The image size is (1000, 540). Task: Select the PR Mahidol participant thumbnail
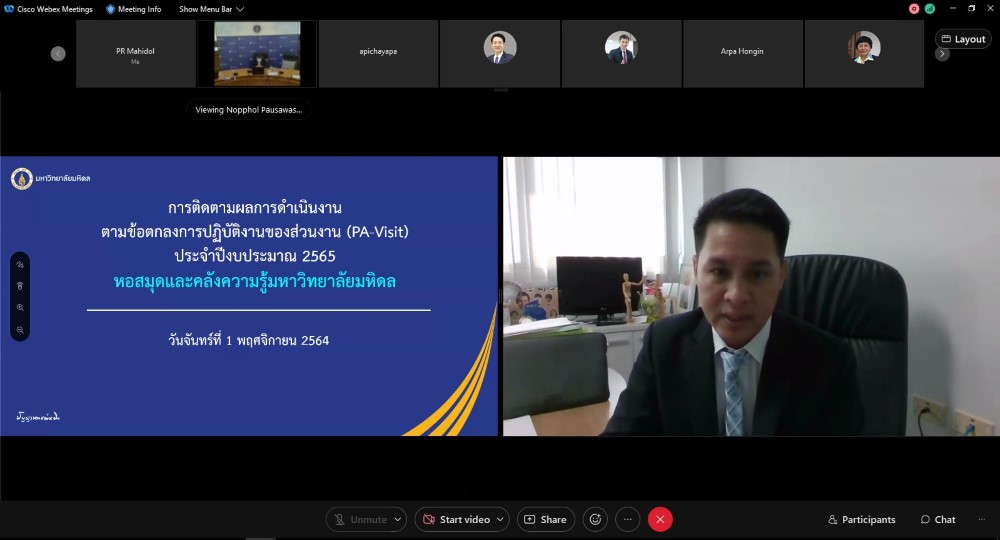(135, 54)
